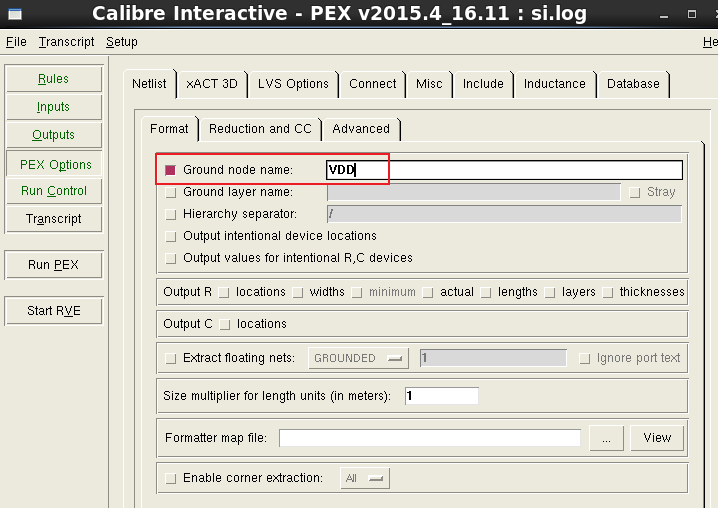Switch to the LVS Options tab
This screenshot has height=508, width=718.
coord(293,84)
